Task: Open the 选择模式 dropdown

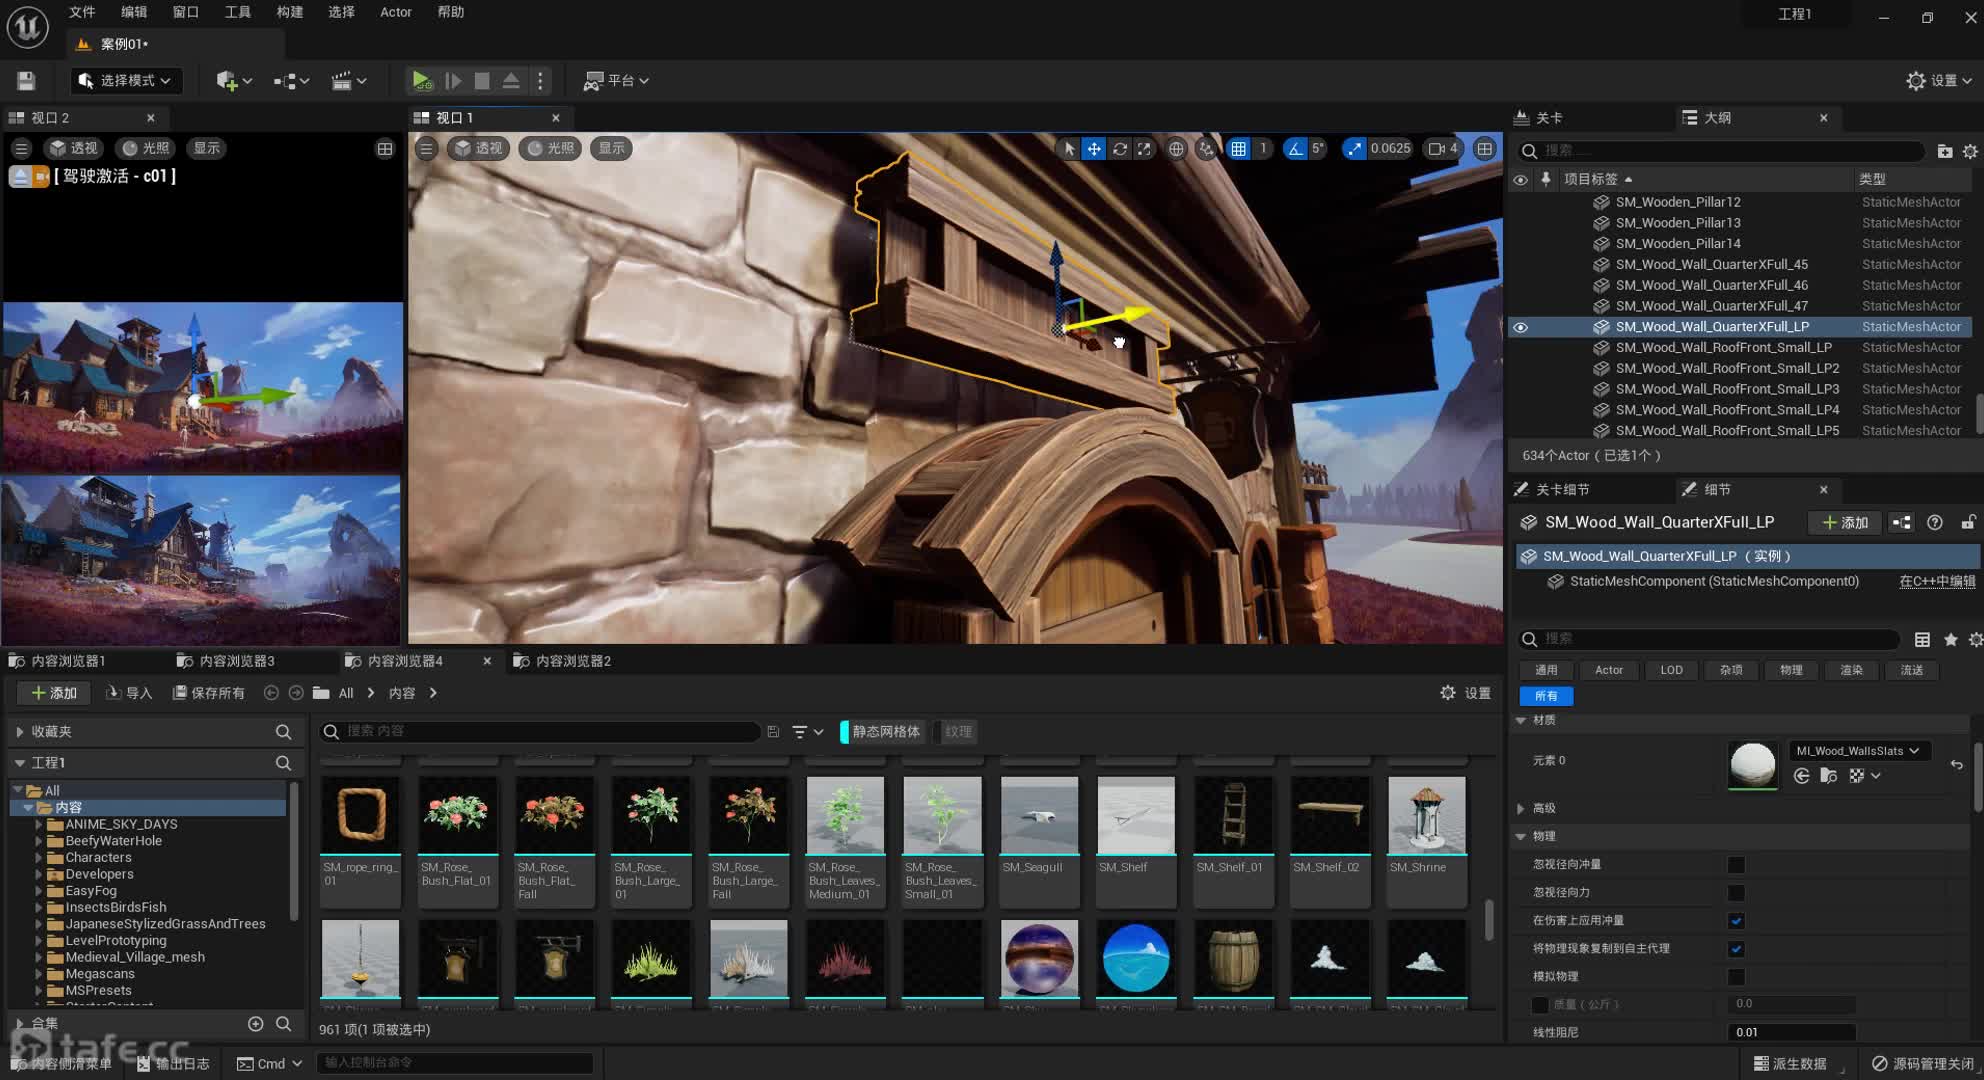Action: (x=126, y=81)
